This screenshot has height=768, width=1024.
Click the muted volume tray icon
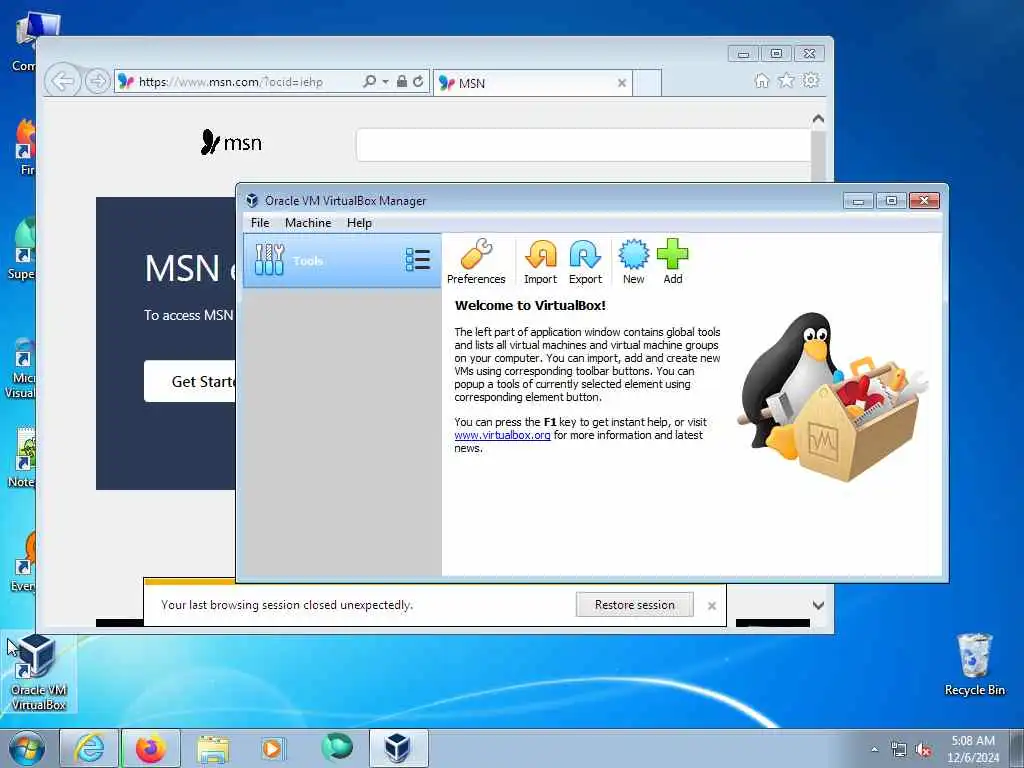(x=923, y=750)
